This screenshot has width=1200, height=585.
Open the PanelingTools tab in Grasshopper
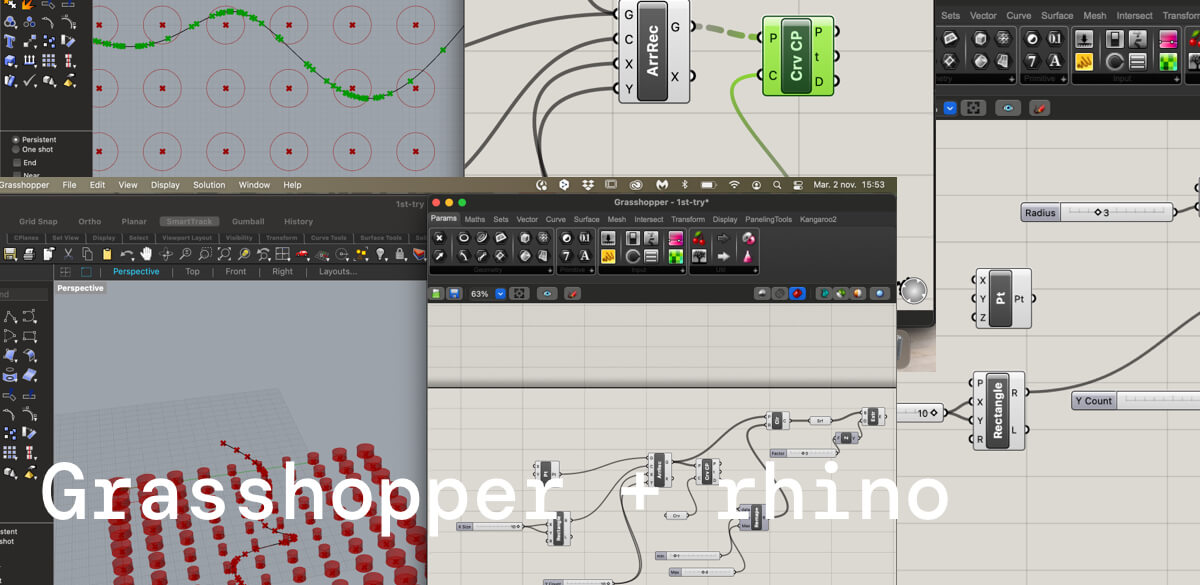pos(768,219)
